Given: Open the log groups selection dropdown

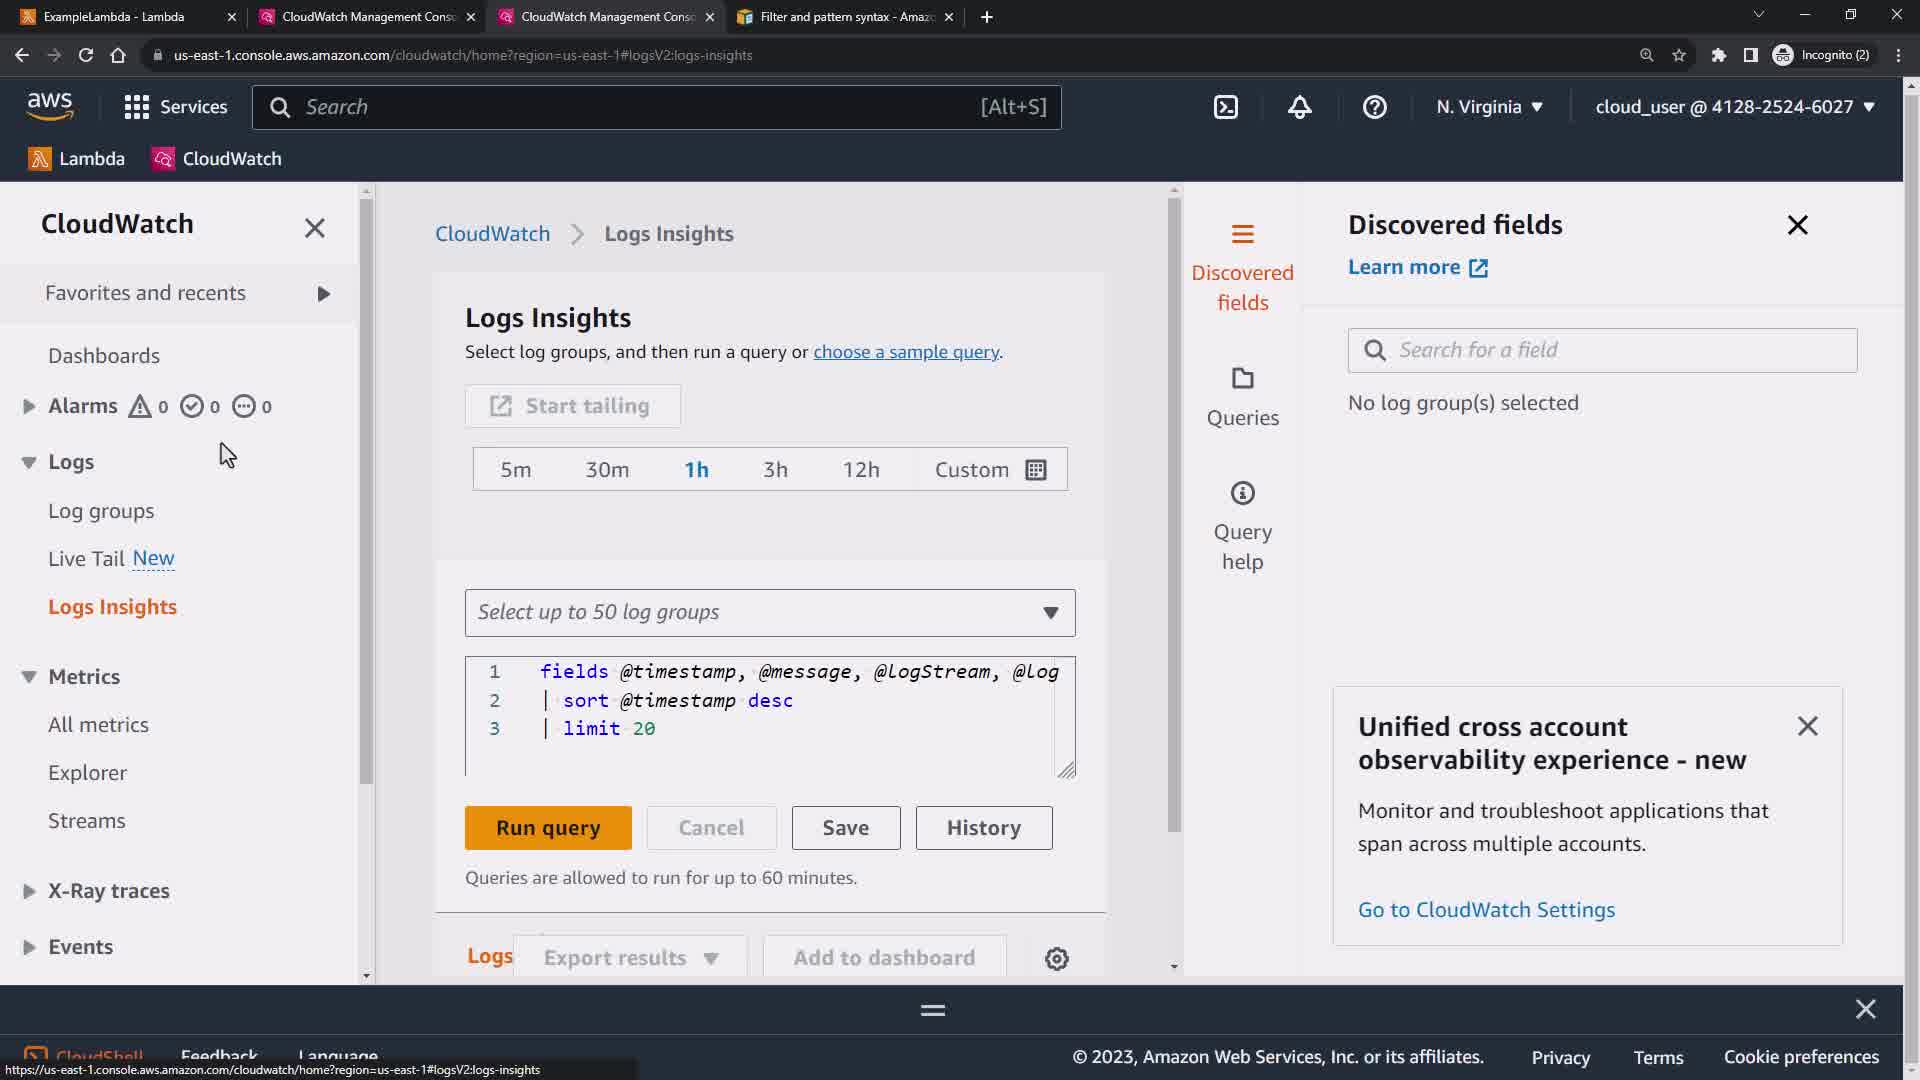Looking at the screenshot, I should [x=769, y=613].
